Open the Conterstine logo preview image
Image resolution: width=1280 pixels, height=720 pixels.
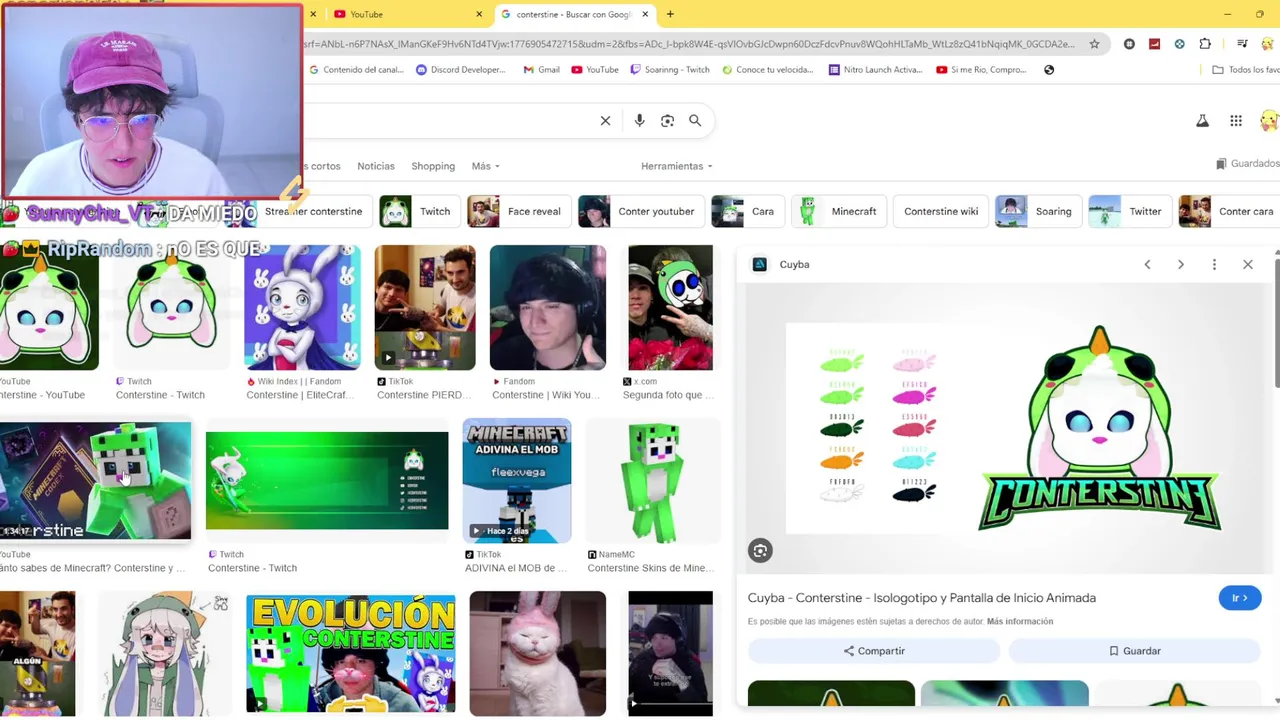[1007, 428]
